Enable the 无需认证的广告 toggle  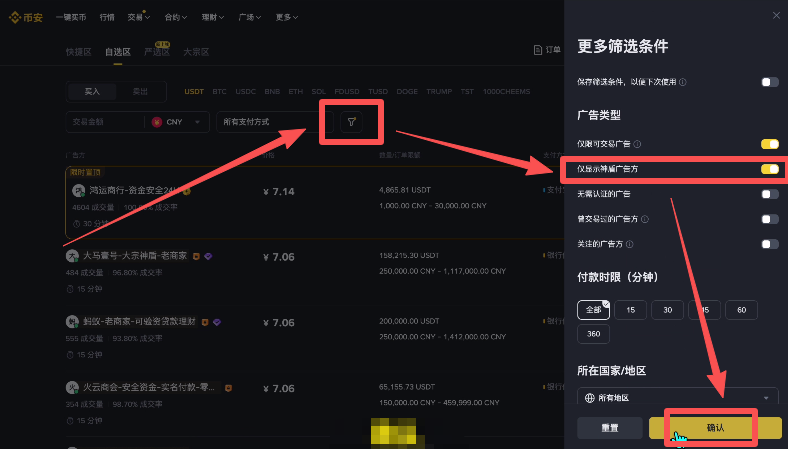click(769, 194)
